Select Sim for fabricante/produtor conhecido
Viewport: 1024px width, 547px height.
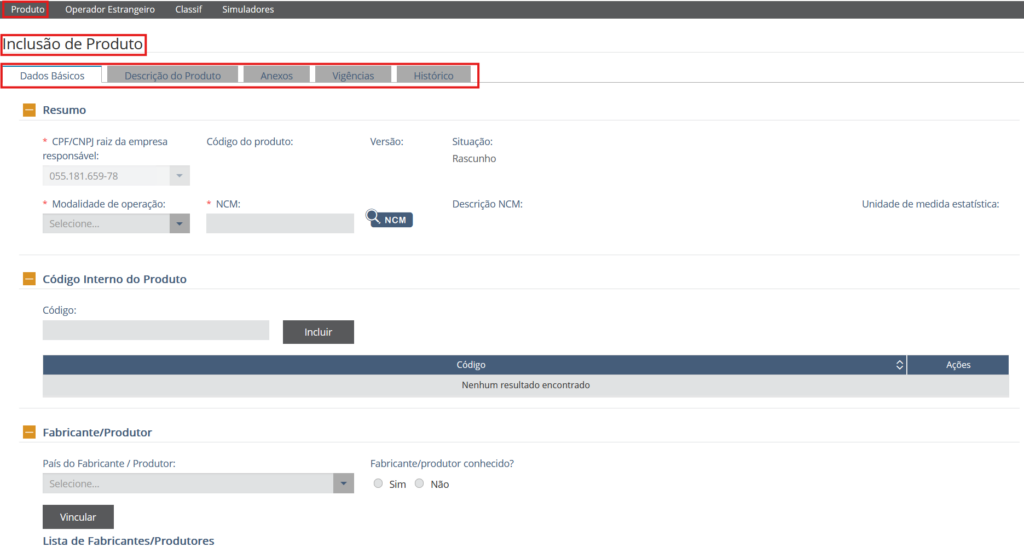pos(378,484)
